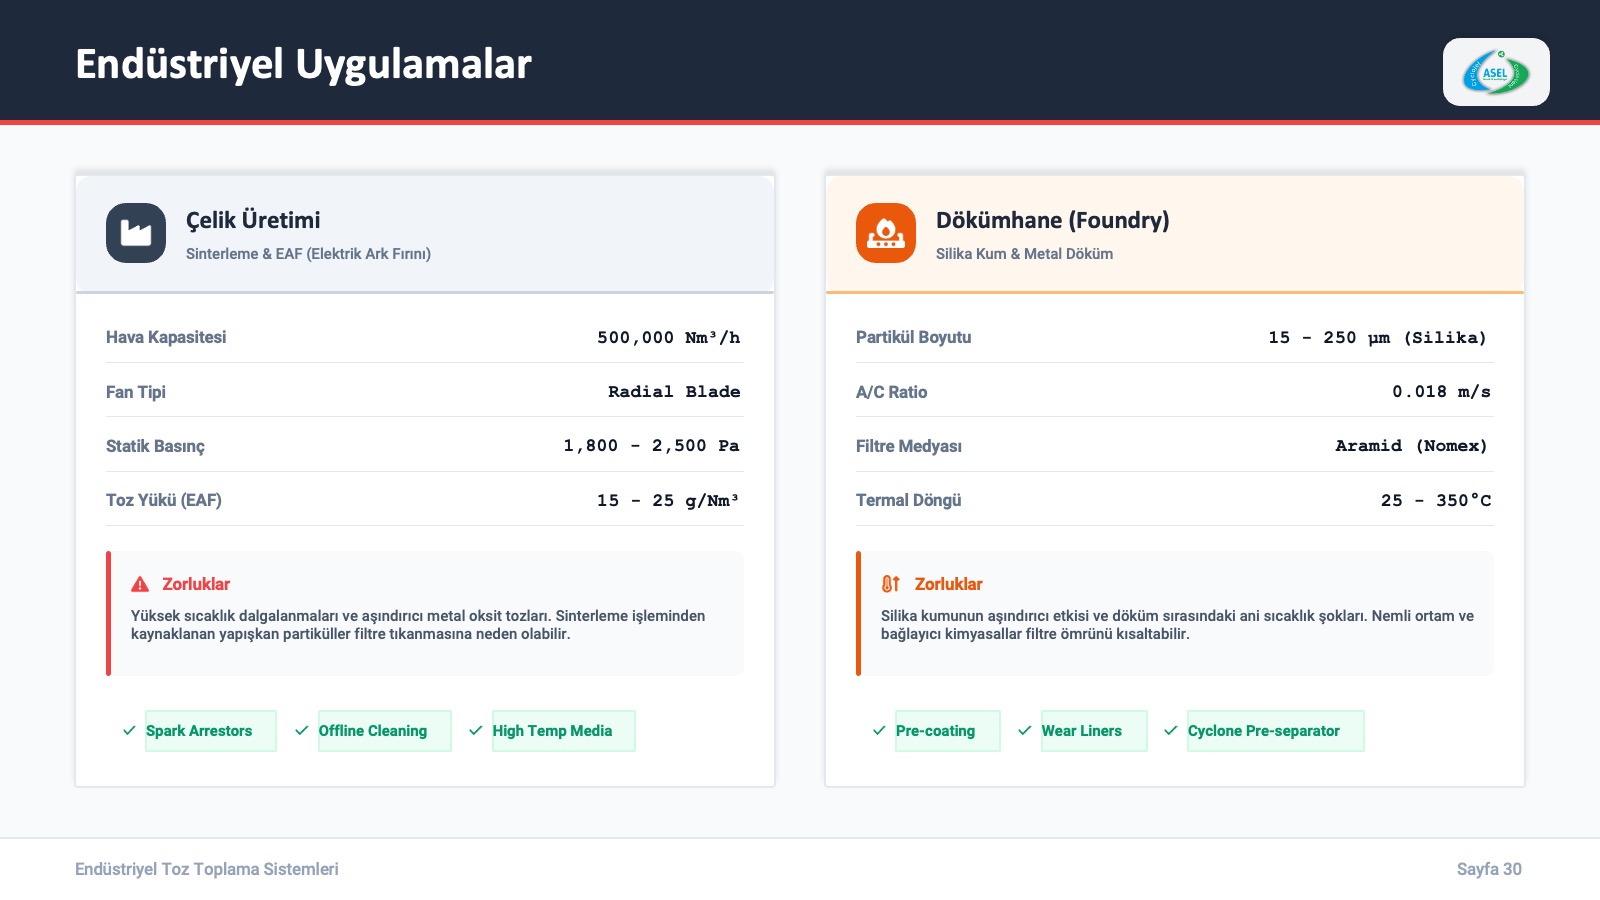Click checkmark next to Spark Arrestors
The height and width of the screenshot is (900, 1600).
129,731
